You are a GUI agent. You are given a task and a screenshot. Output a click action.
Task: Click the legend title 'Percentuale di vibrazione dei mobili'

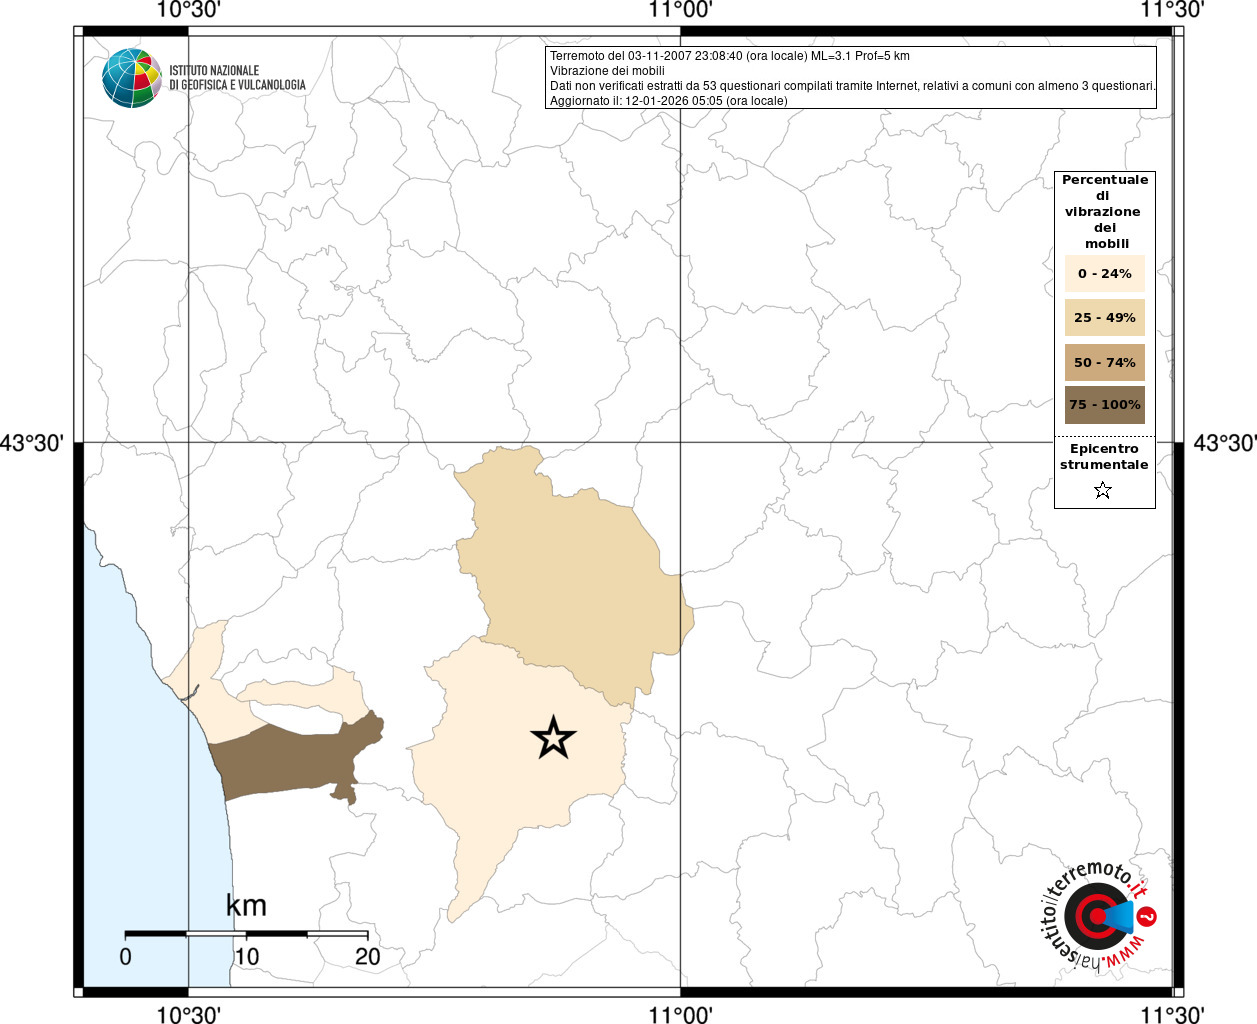click(x=1104, y=211)
